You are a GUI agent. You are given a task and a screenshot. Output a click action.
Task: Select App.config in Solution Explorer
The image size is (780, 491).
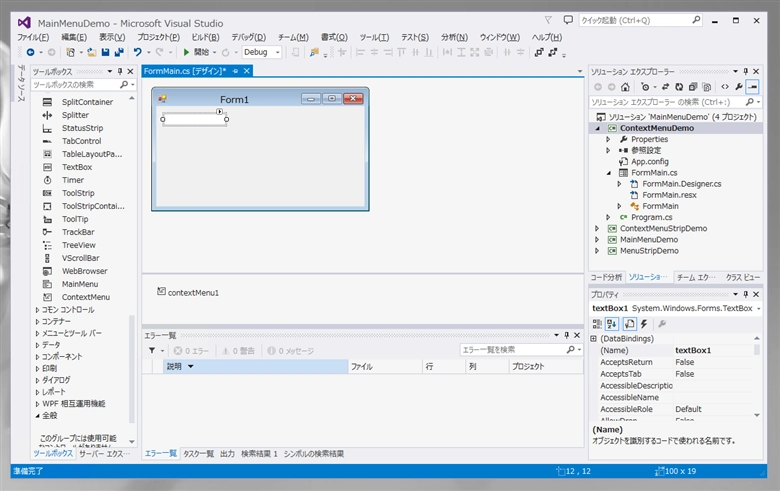click(649, 162)
